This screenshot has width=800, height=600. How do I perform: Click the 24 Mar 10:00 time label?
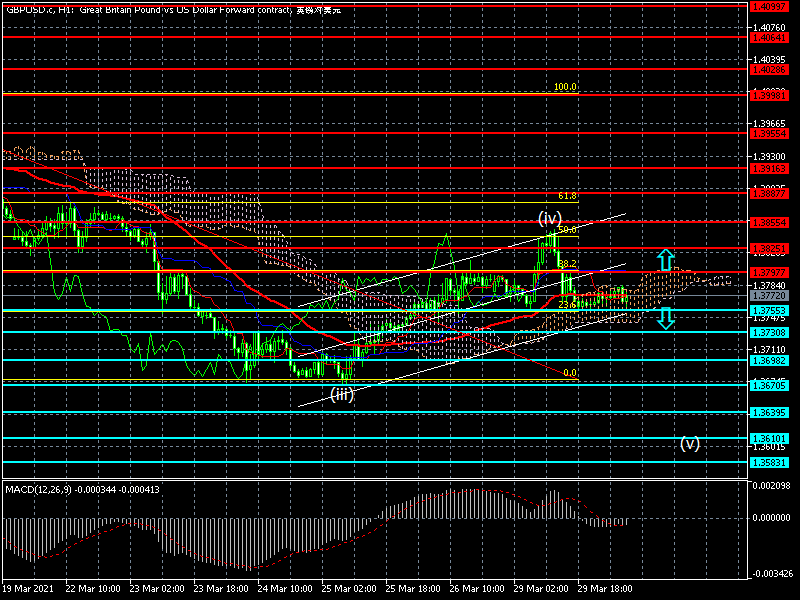coord(285,589)
